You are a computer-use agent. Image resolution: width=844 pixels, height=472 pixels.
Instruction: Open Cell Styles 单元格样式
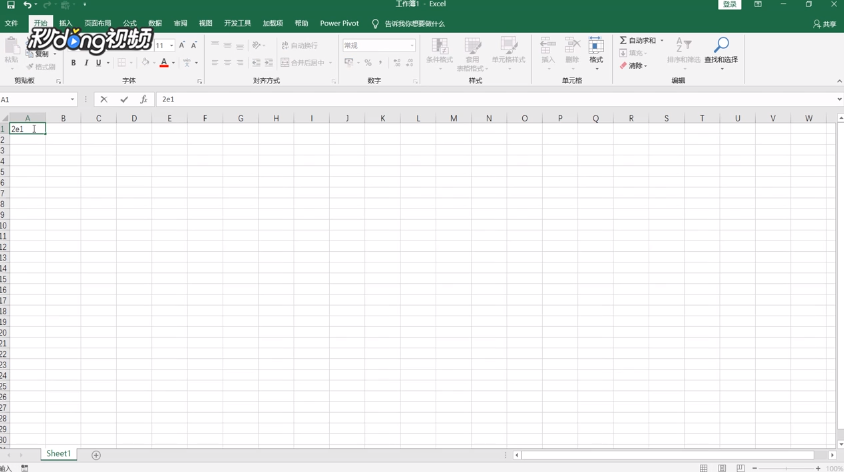click(508, 53)
